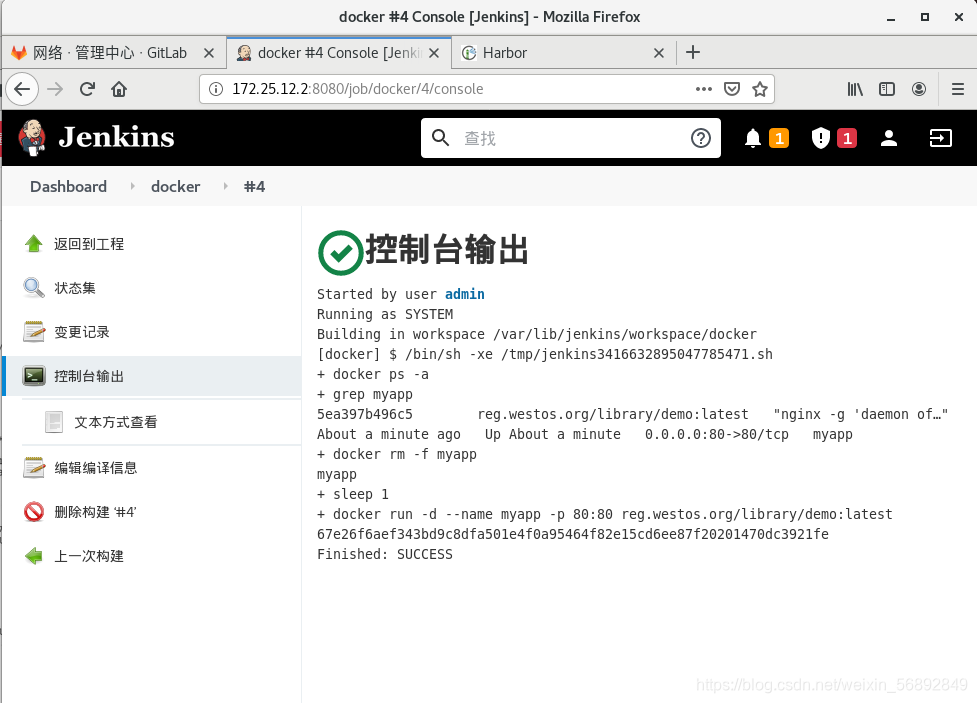Click the '+ docker rm -f myapp' line
The image size is (977, 703).
[x=396, y=454]
